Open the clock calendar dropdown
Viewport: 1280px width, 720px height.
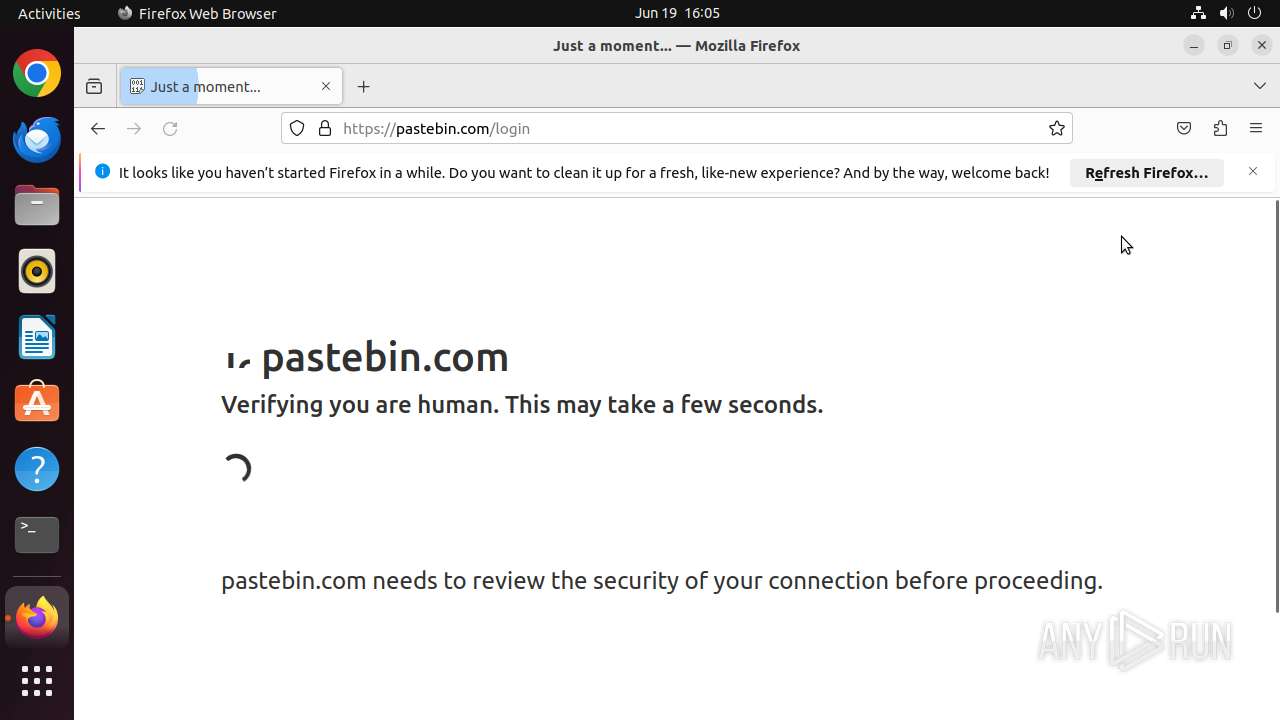677,13
